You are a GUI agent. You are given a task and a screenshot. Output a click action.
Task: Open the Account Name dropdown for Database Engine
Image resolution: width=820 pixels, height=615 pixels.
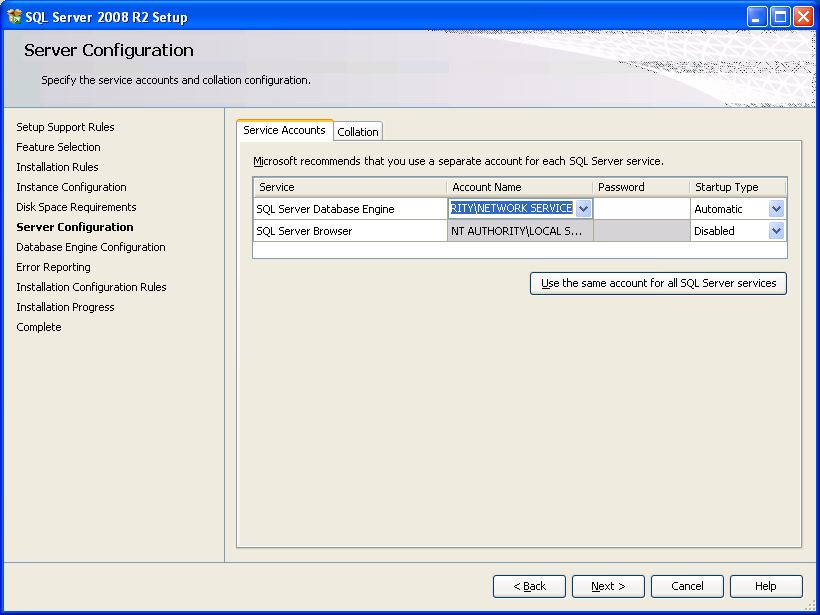[584, 209]
